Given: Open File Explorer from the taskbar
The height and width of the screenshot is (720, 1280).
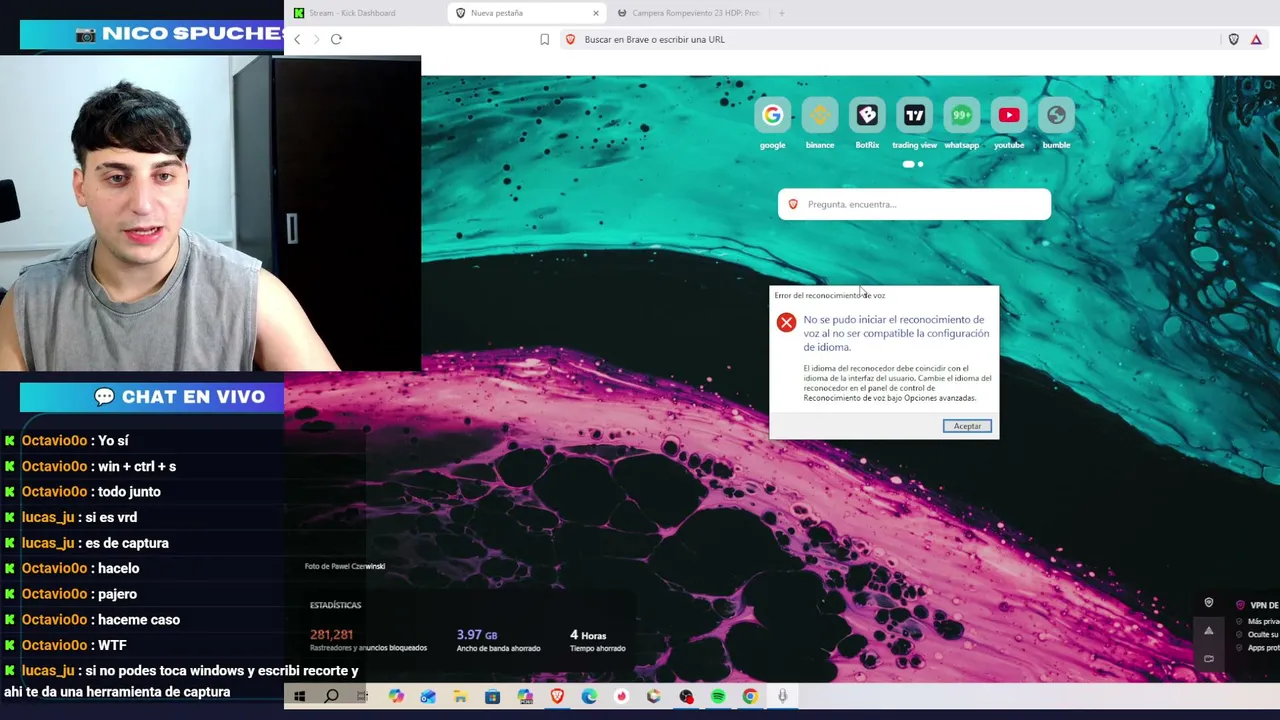Looking at the screenshot, I should tap(460, 696).
